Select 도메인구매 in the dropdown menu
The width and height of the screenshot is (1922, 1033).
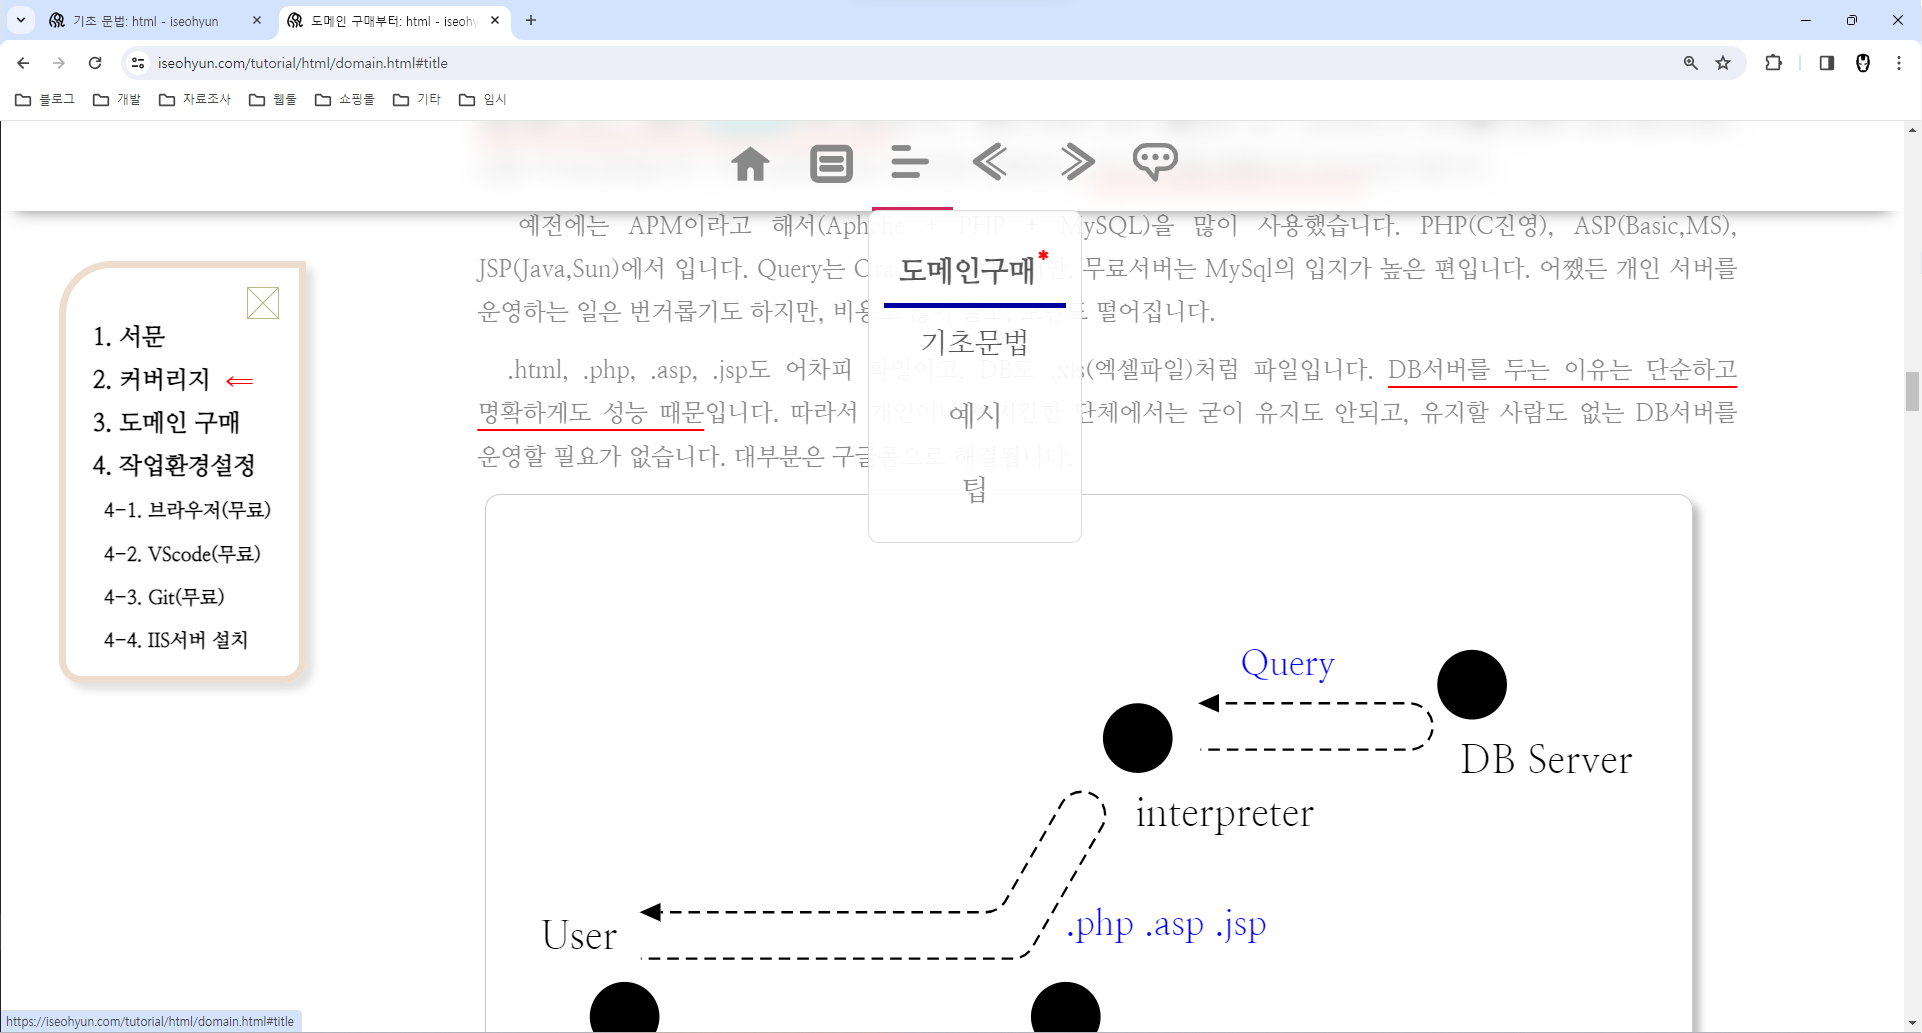tap(966, 270)
